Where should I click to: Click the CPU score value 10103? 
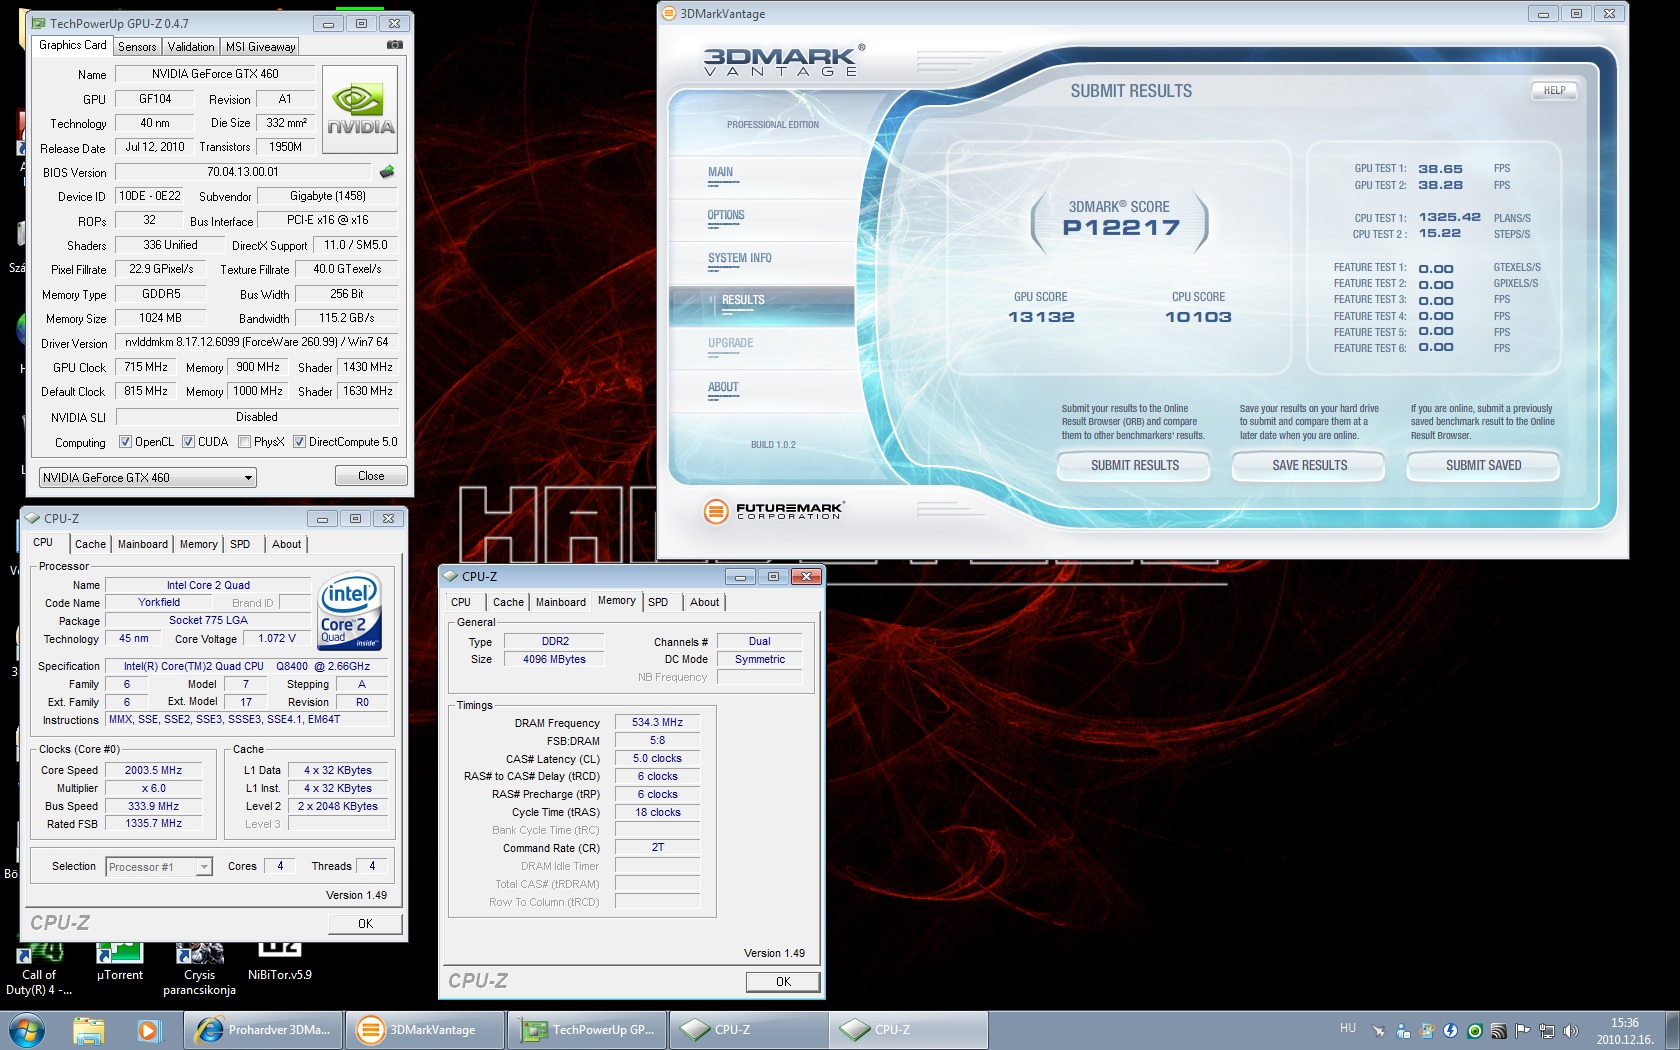coord(1198,317)
